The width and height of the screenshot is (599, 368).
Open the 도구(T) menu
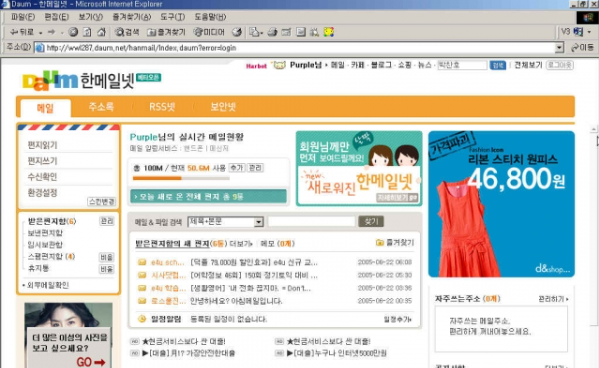click(172, 17)
